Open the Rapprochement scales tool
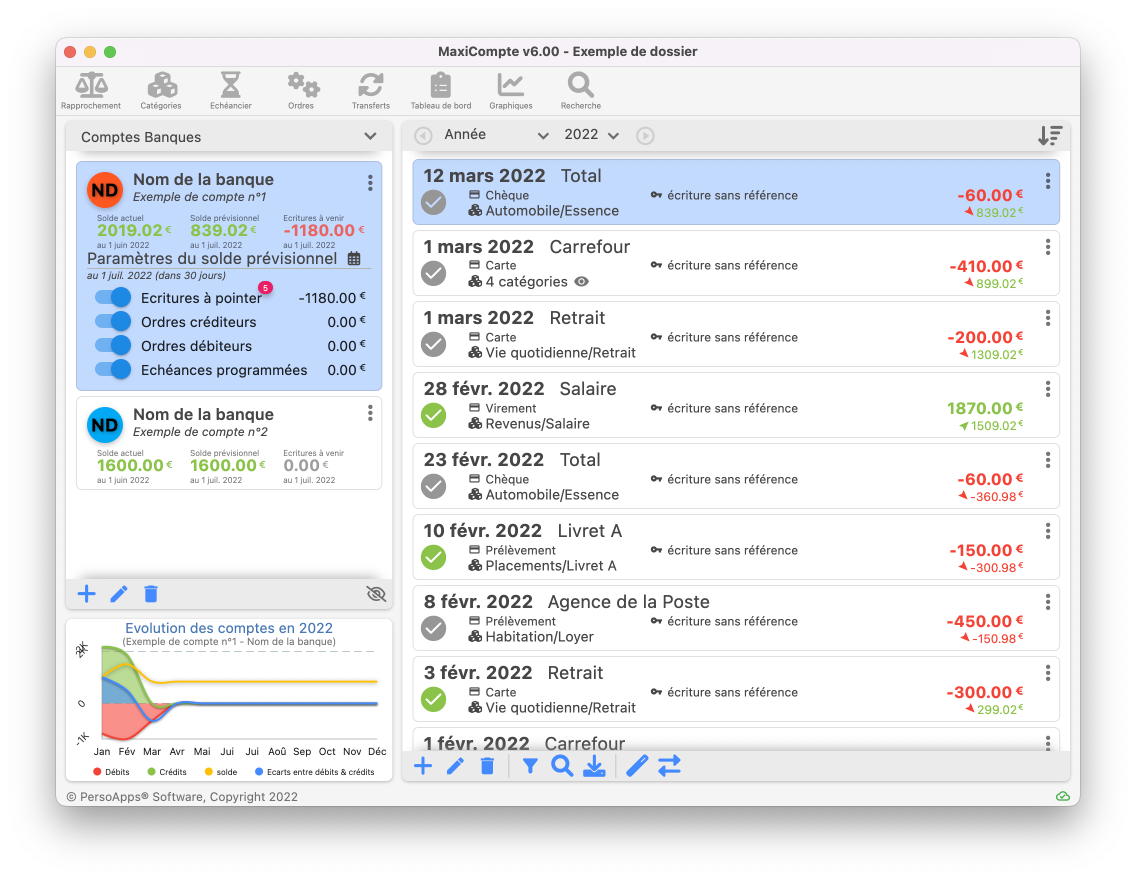 (91, 91)
